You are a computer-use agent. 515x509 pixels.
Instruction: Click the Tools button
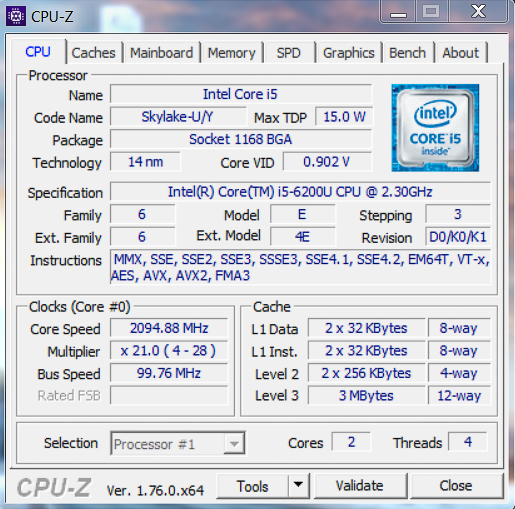click(x=252, y=486)
